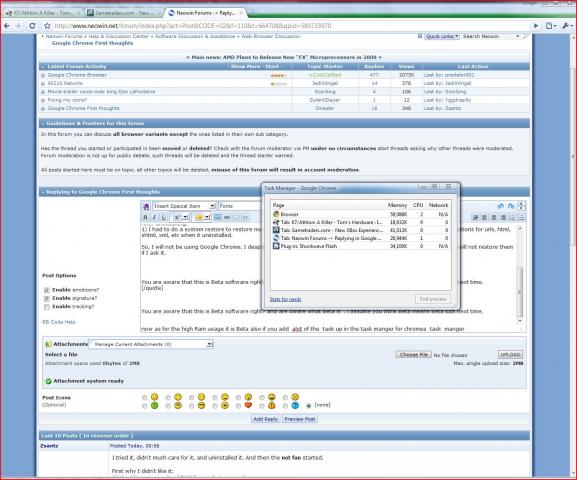Sort Task Manager by the Memory column
Viewport: 577px width, 480px height.
click(x=397, y=205)
